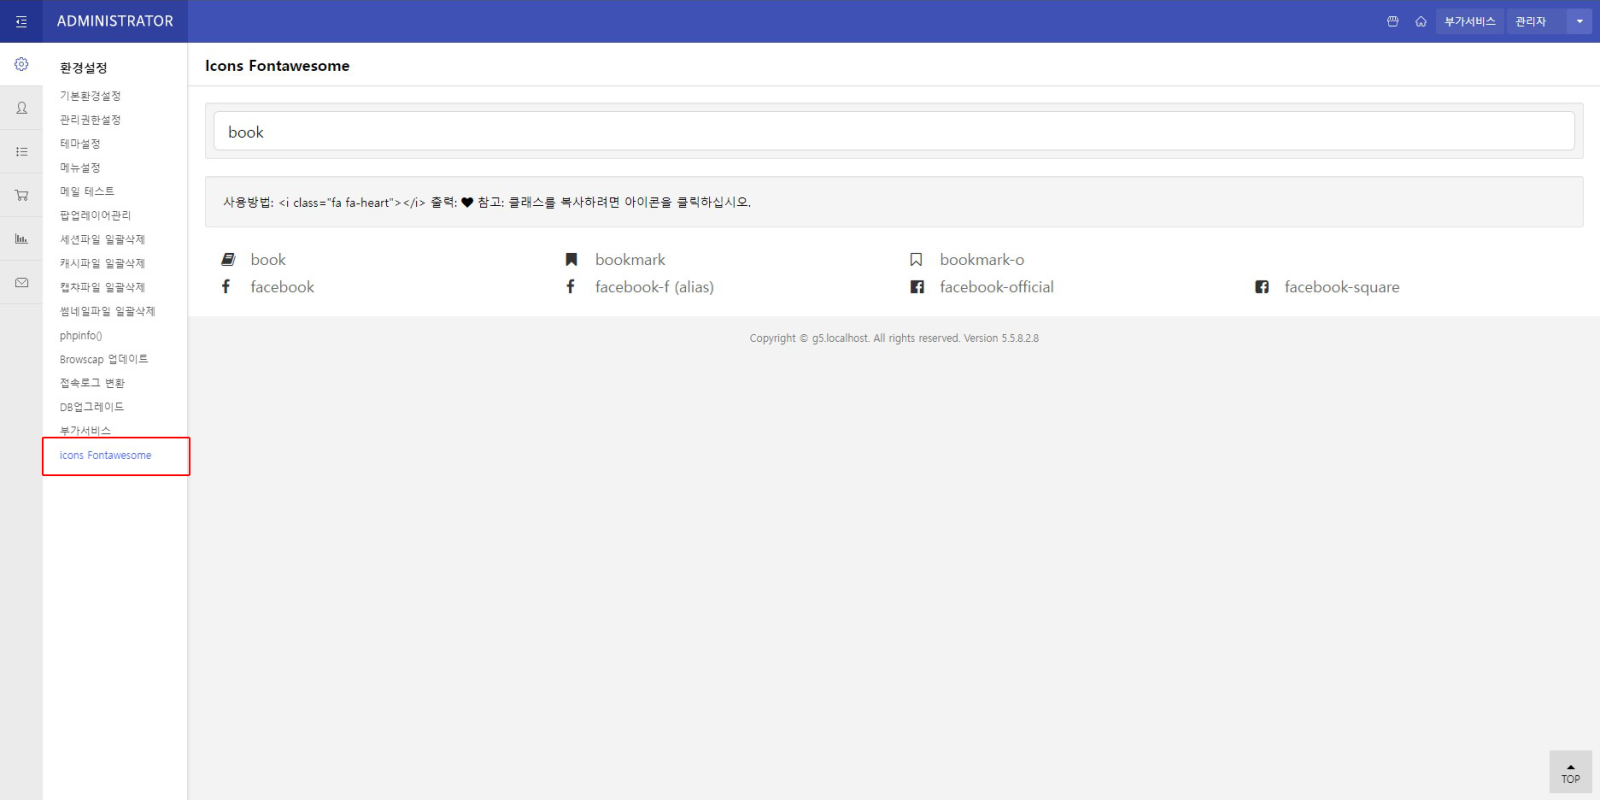Open the shopping cart sidebar icon
Image resolution: width=1600 pixels, height=800 pixels.
[21, 196]
